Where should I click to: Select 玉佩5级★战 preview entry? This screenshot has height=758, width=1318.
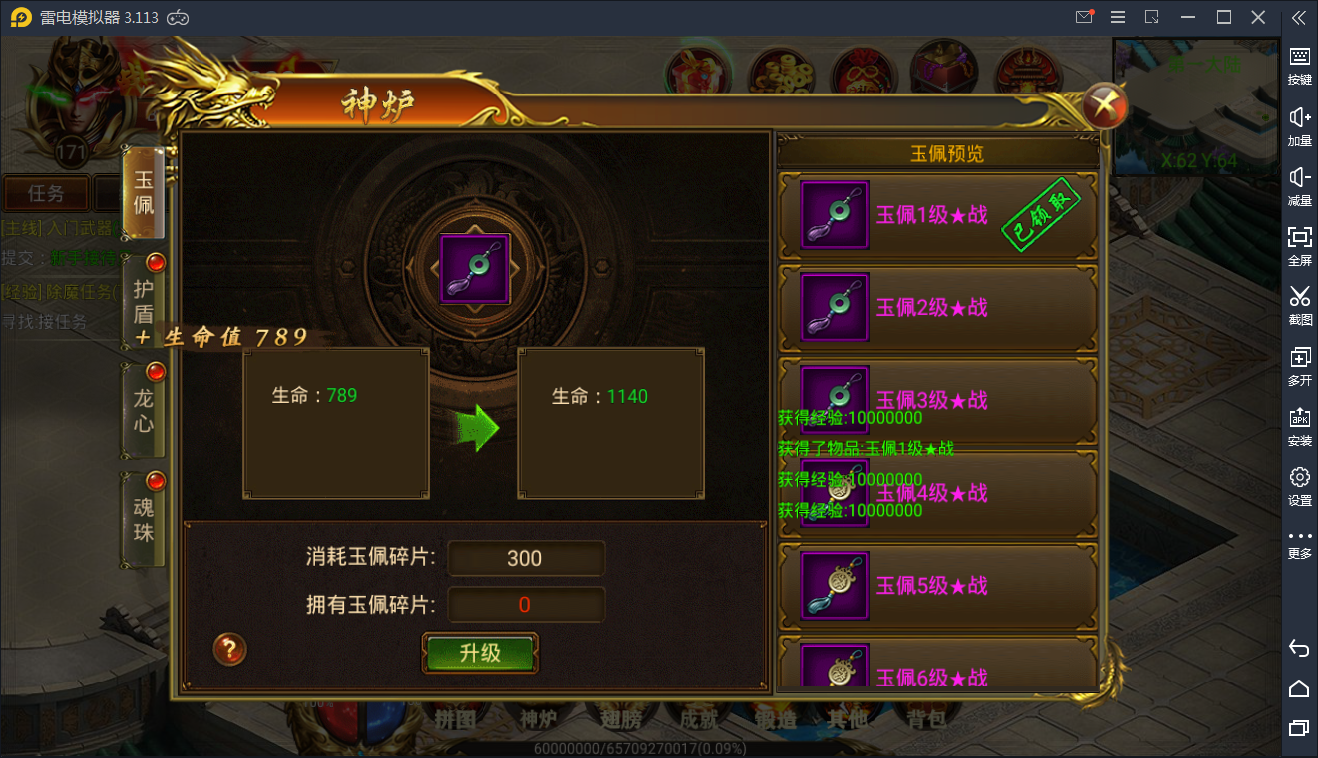[938, 585]
